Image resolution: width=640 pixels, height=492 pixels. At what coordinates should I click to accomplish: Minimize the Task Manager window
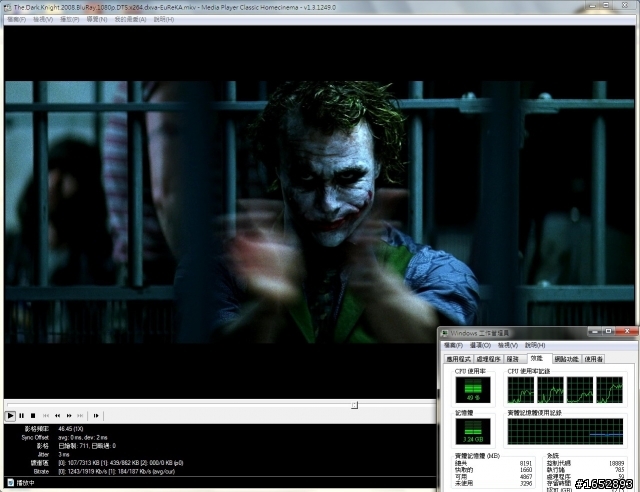point(595,331)
